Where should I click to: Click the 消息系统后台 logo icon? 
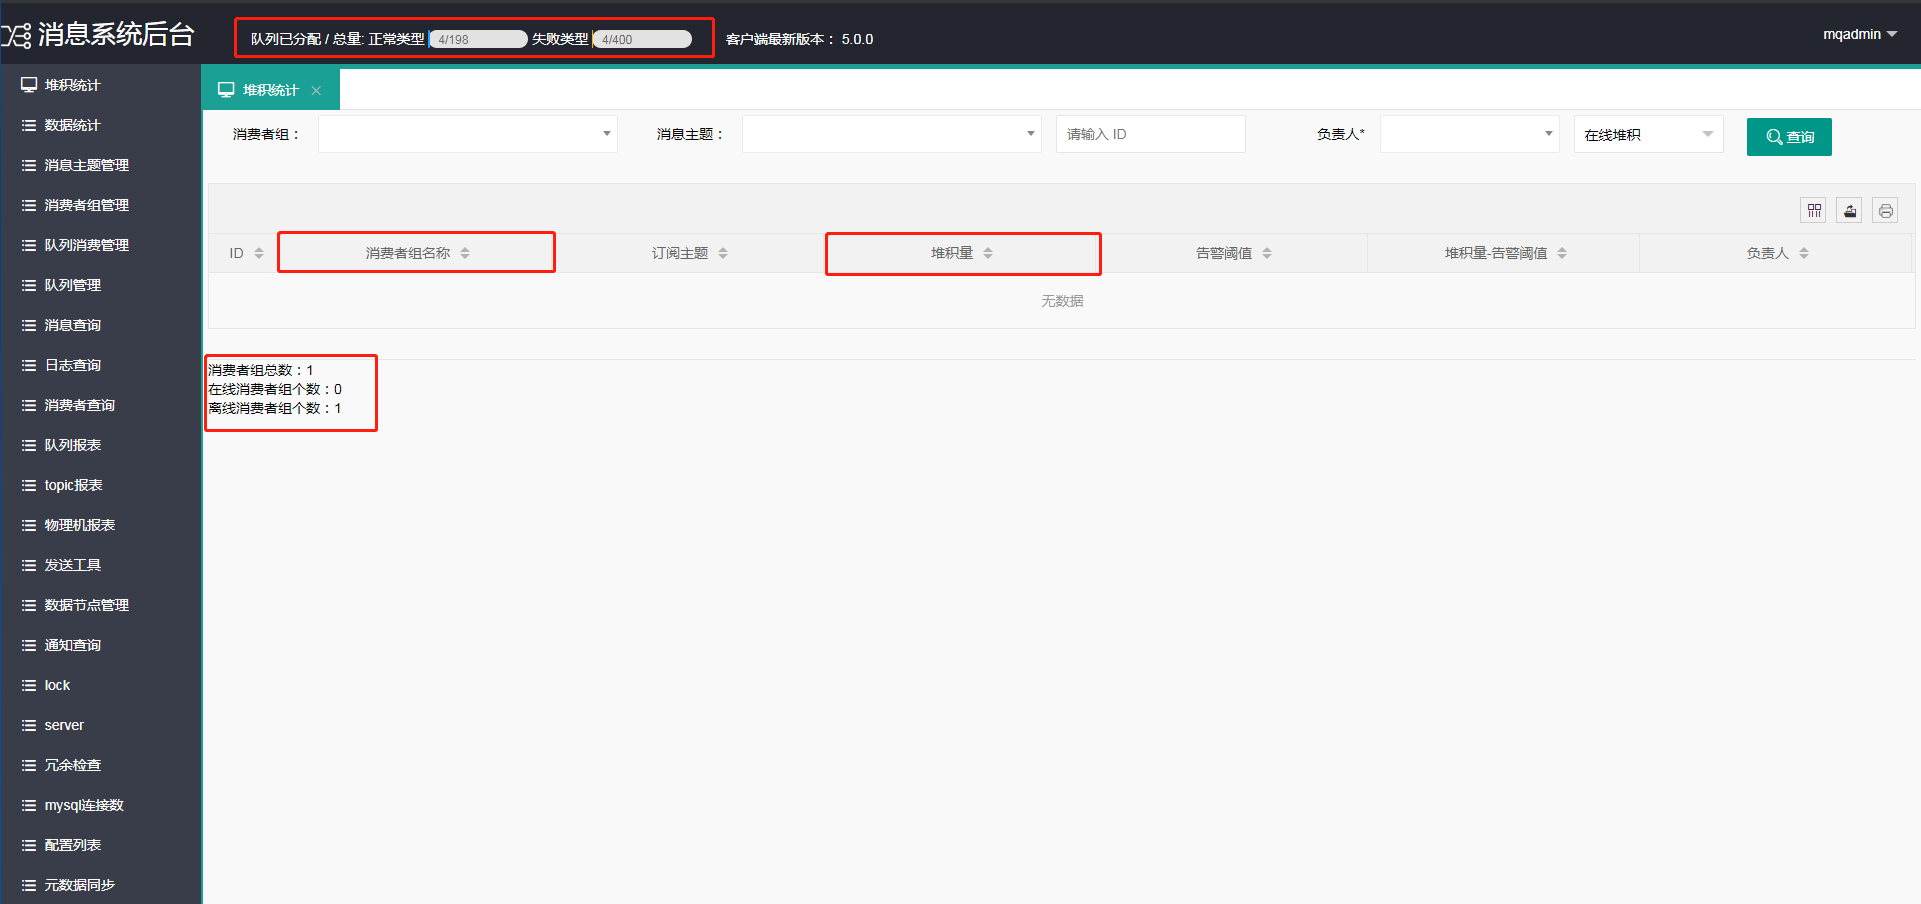[x=16, y=36]
